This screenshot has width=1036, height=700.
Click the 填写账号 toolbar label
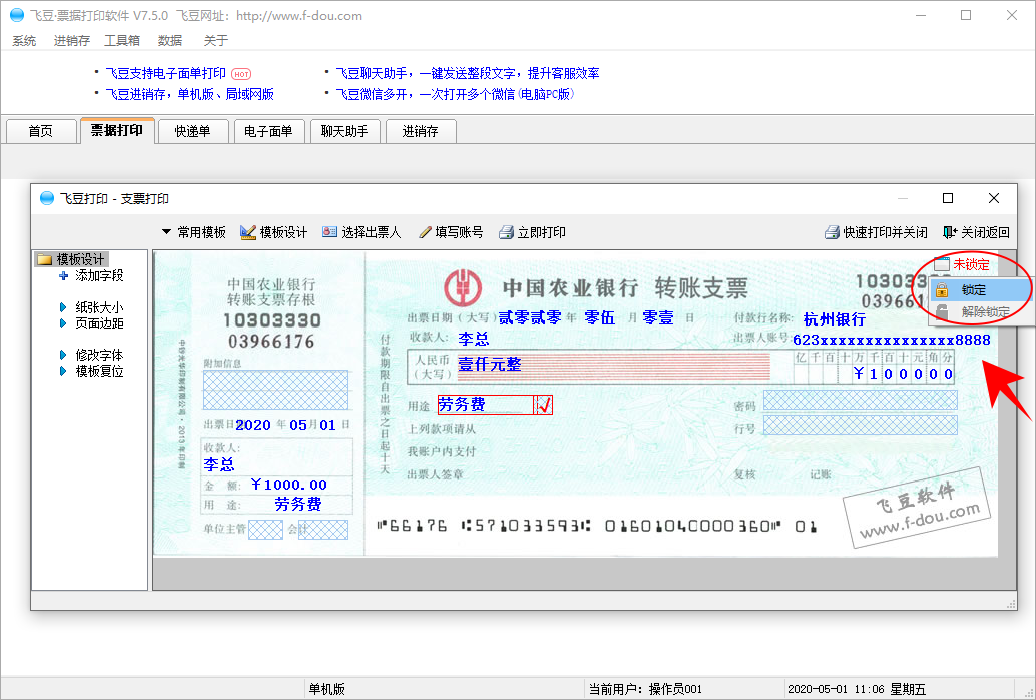tap(459, 232)
